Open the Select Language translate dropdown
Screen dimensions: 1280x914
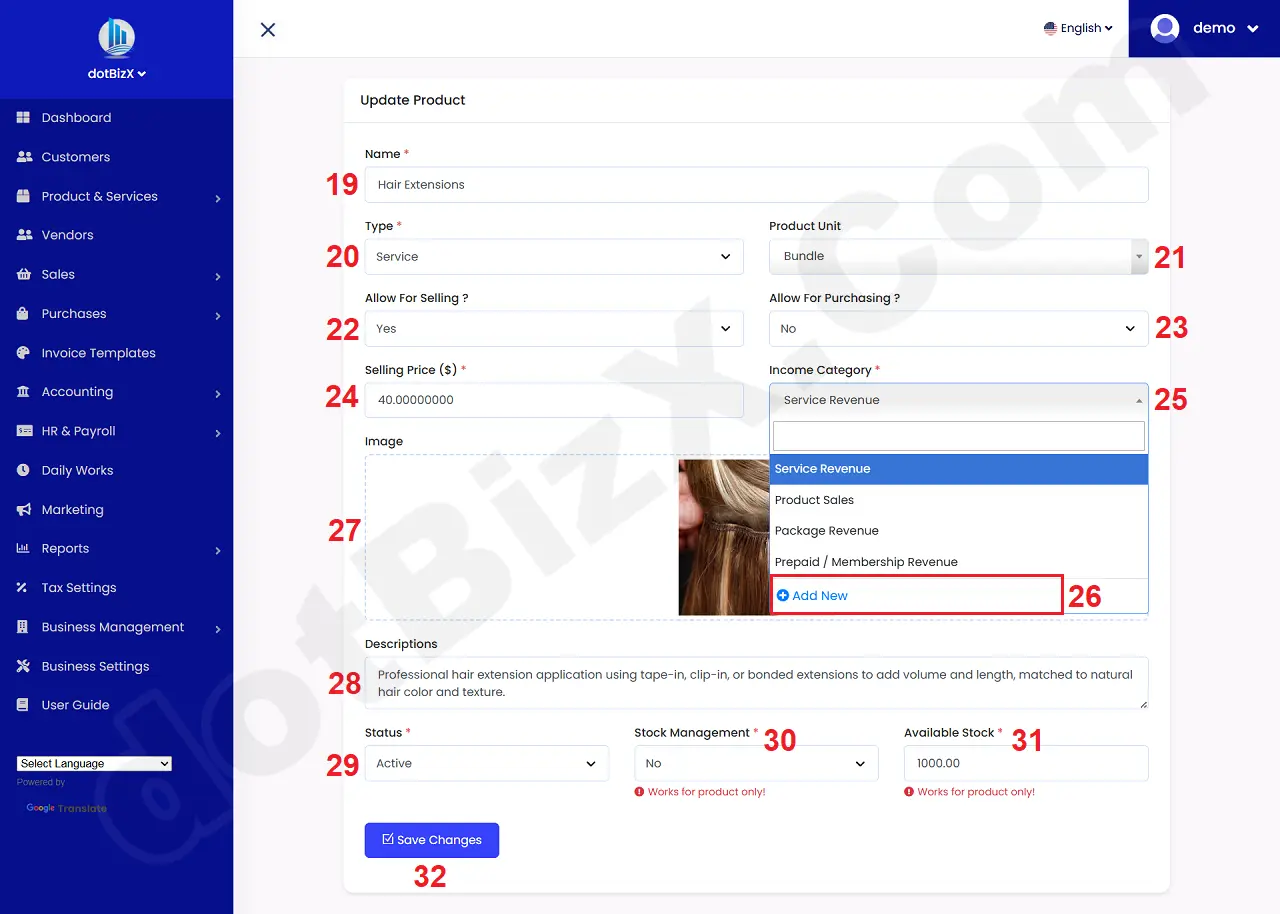[x=93, y=763]
